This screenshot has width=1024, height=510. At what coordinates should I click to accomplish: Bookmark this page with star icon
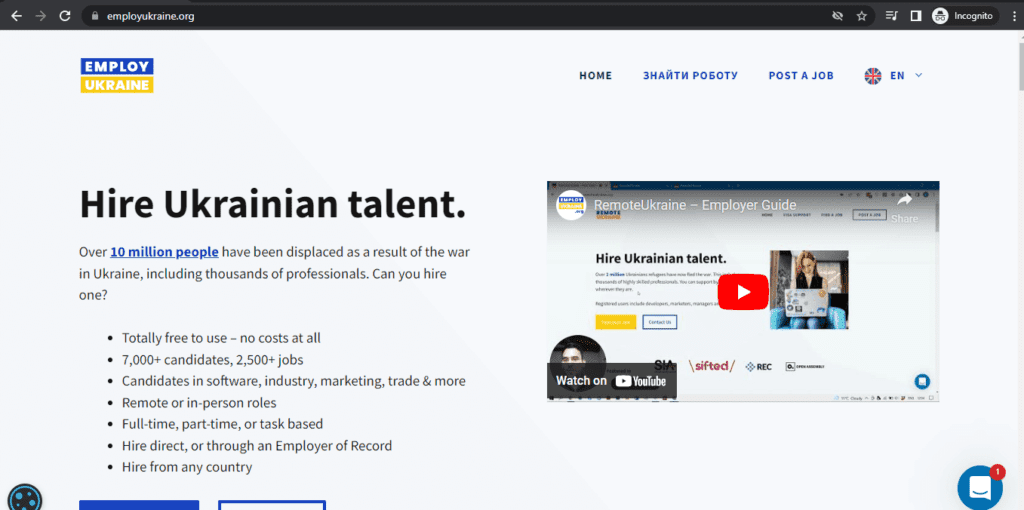coord(861,16)
